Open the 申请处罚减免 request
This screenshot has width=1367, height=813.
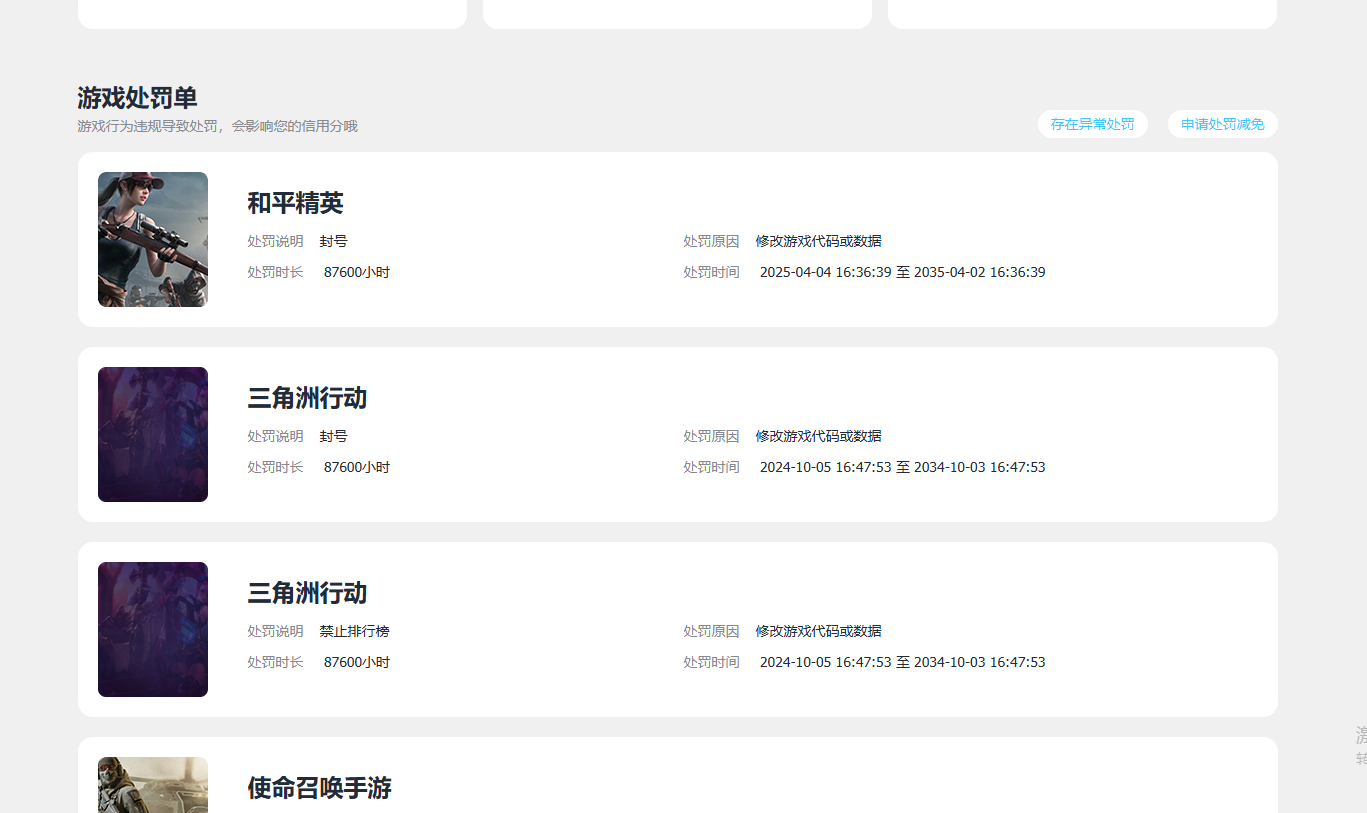[1222, 124]
